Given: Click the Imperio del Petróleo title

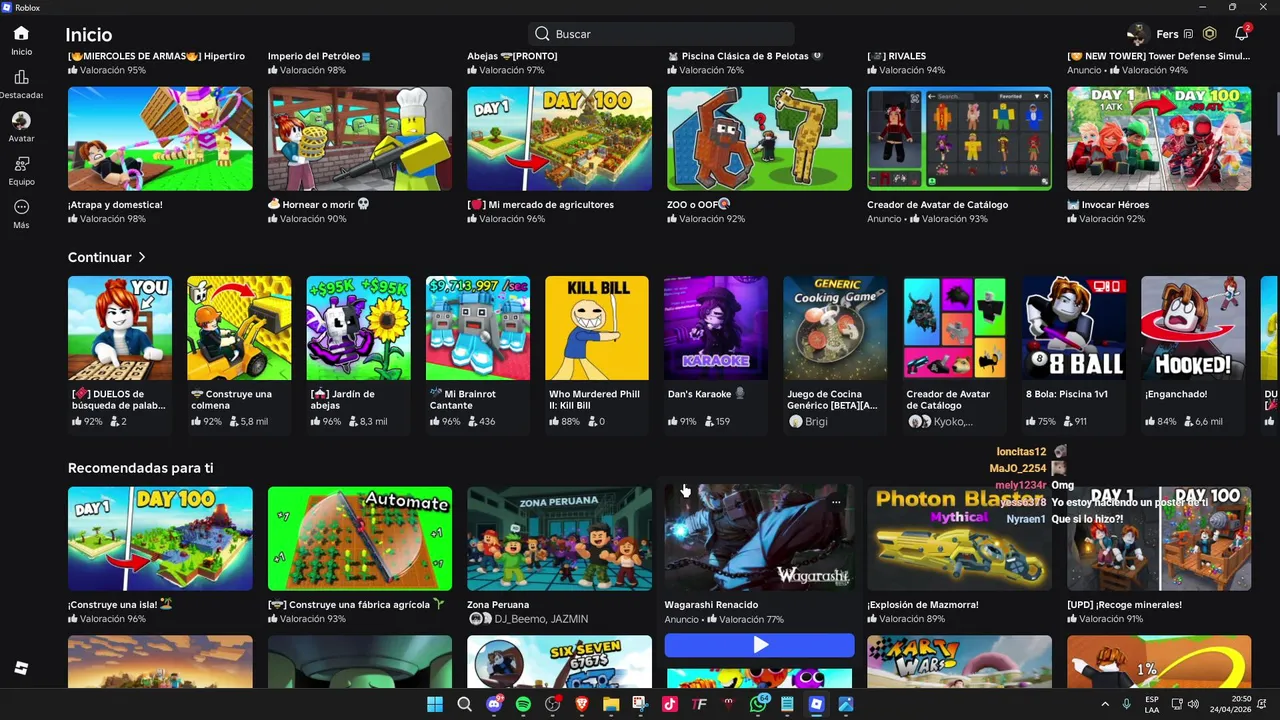Looking at the screenshot, I should point(319,56).
